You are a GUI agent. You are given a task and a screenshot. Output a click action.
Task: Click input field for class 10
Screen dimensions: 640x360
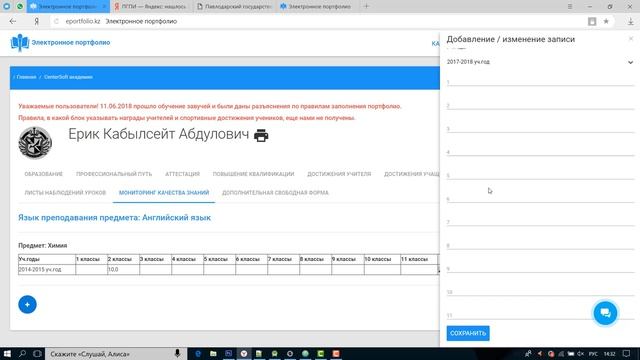pos(540,291)
